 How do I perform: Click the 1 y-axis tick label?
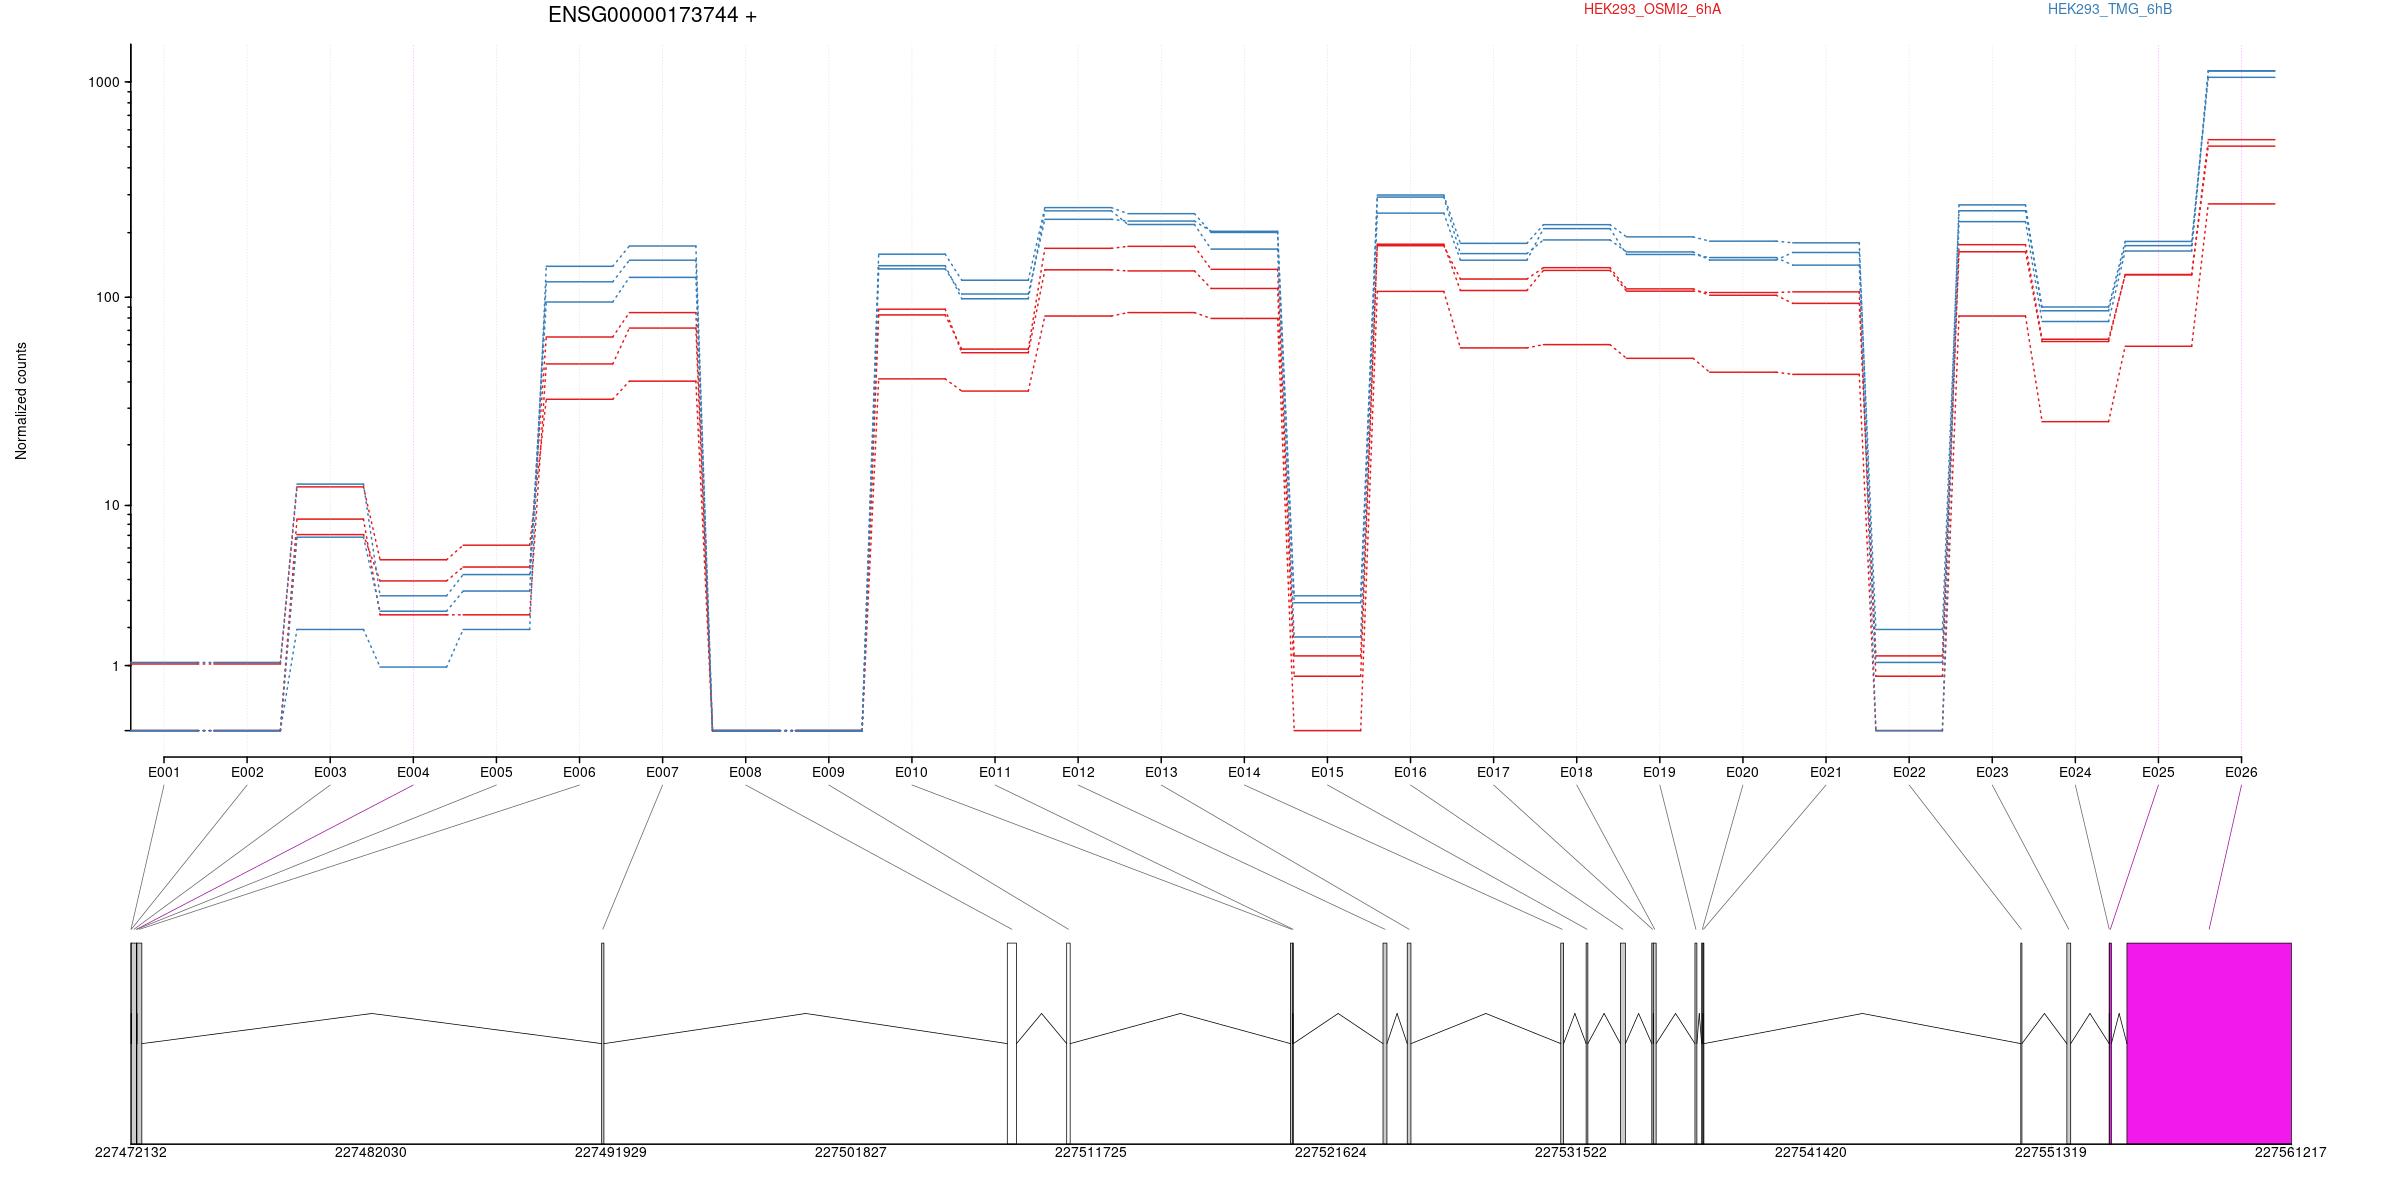click(116, 666)
